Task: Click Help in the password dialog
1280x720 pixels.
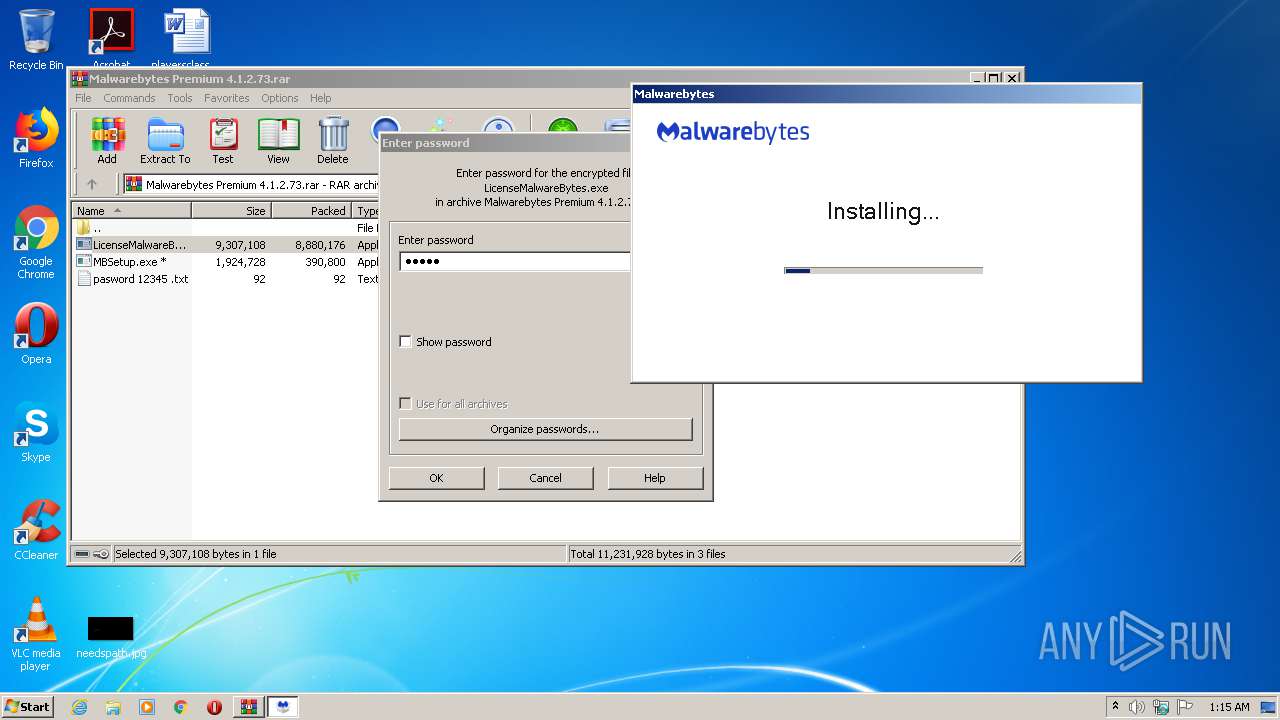Action: (x=655, y=478)
